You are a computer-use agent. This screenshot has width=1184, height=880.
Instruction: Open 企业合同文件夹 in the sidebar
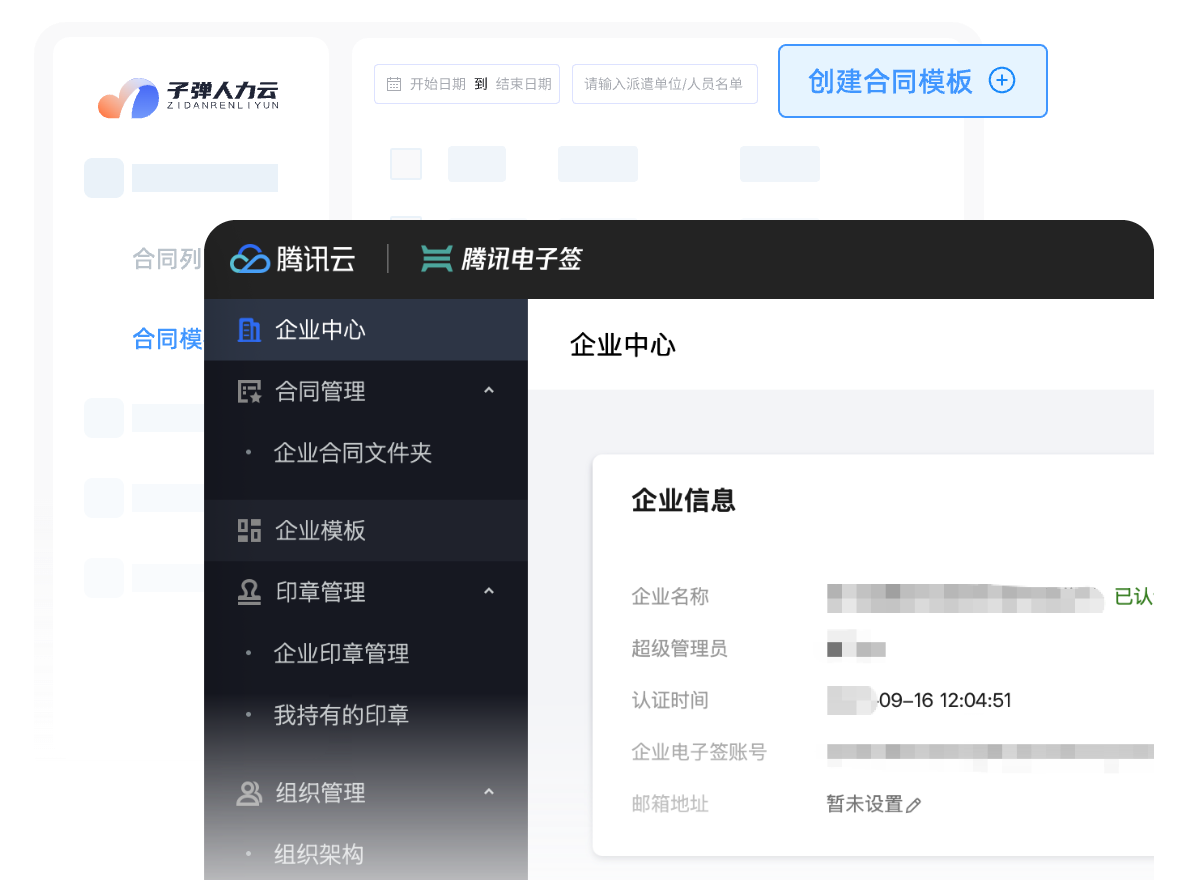352,453
